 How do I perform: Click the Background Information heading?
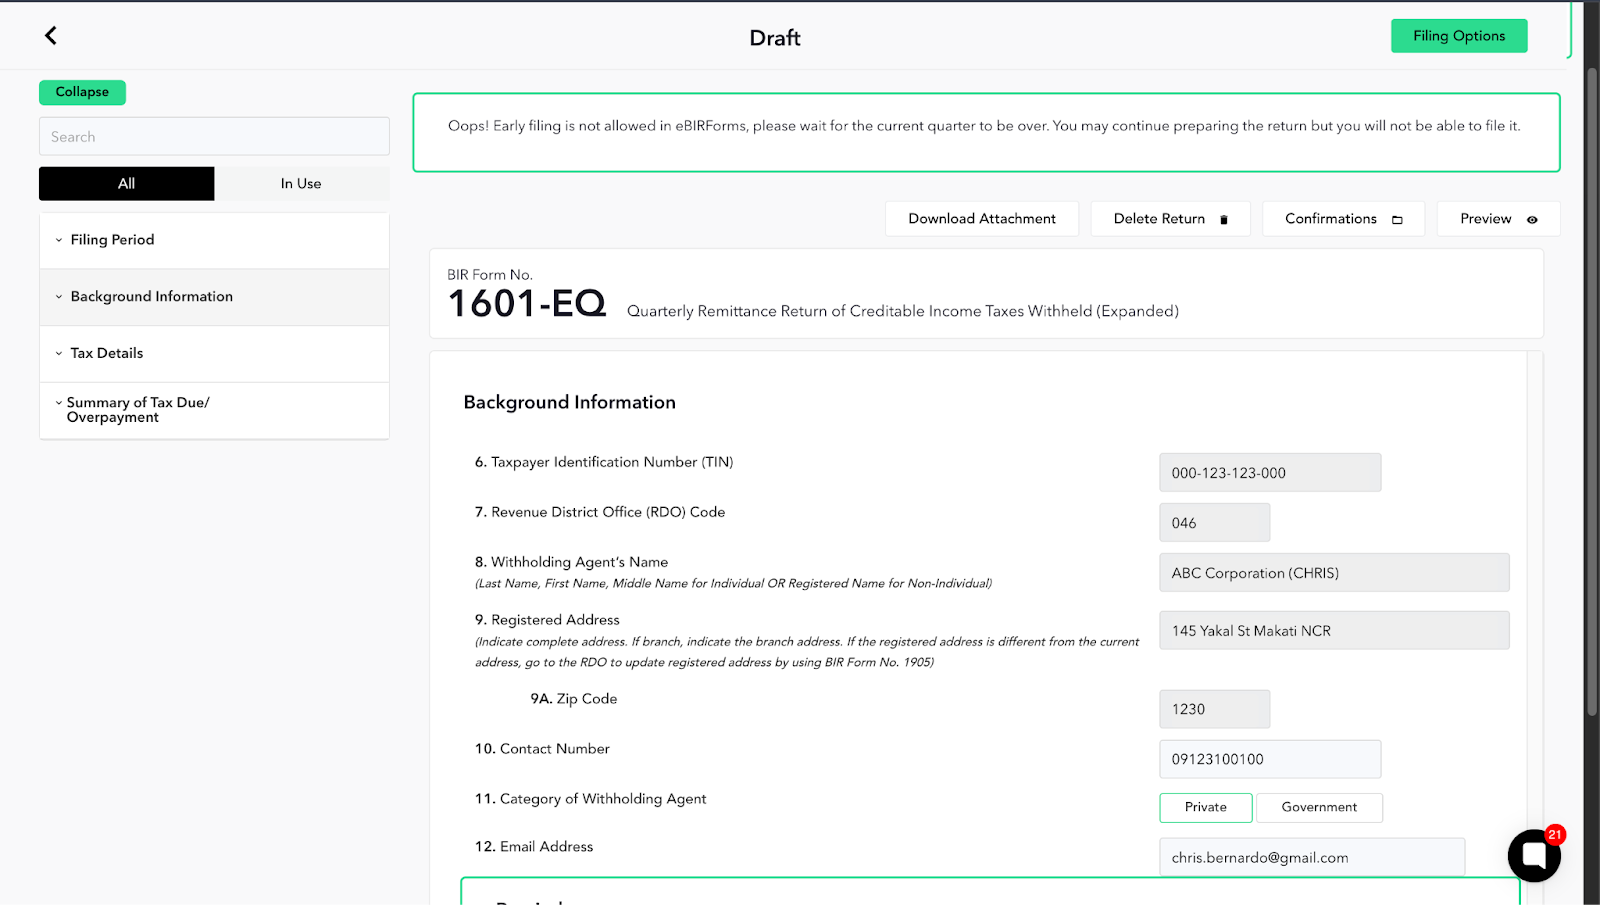(570, 402)
